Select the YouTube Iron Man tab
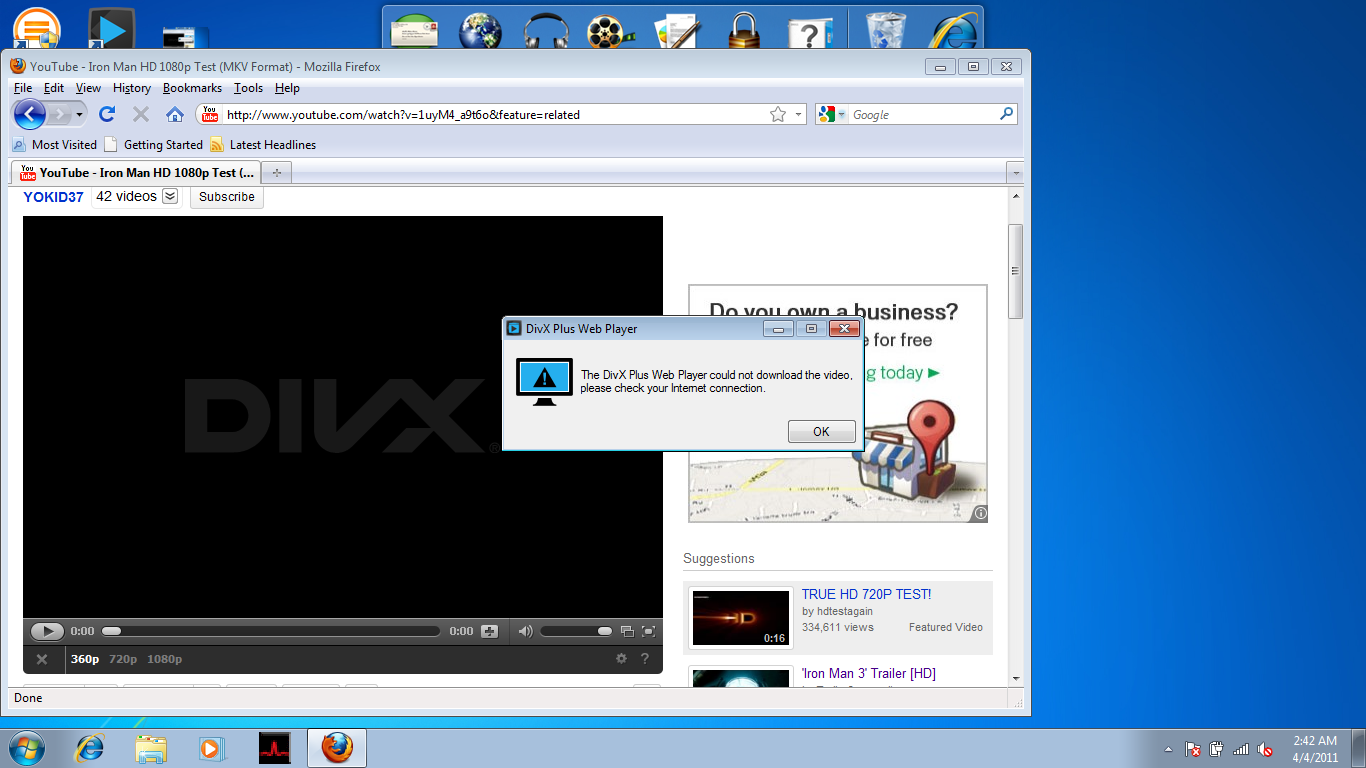 point(136,172)
